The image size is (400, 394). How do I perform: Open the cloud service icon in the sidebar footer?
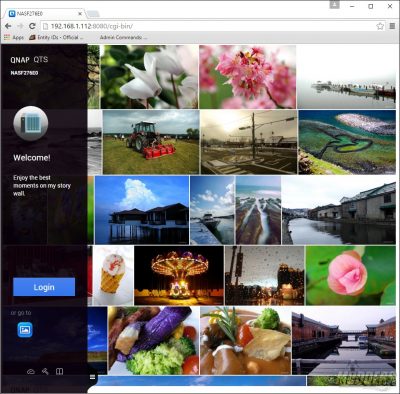(31, 372)
